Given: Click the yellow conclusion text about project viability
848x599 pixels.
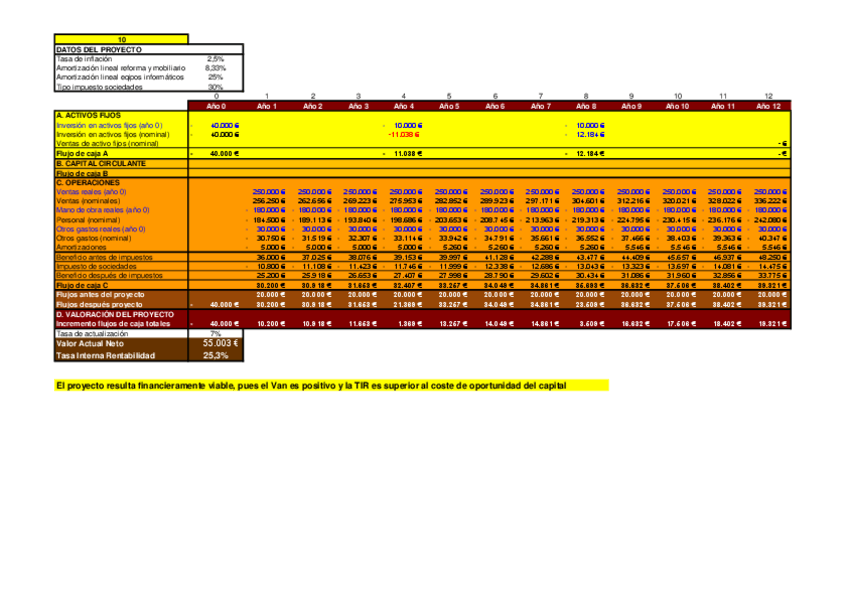Looking at the screenshot, I should coord(331,385).
